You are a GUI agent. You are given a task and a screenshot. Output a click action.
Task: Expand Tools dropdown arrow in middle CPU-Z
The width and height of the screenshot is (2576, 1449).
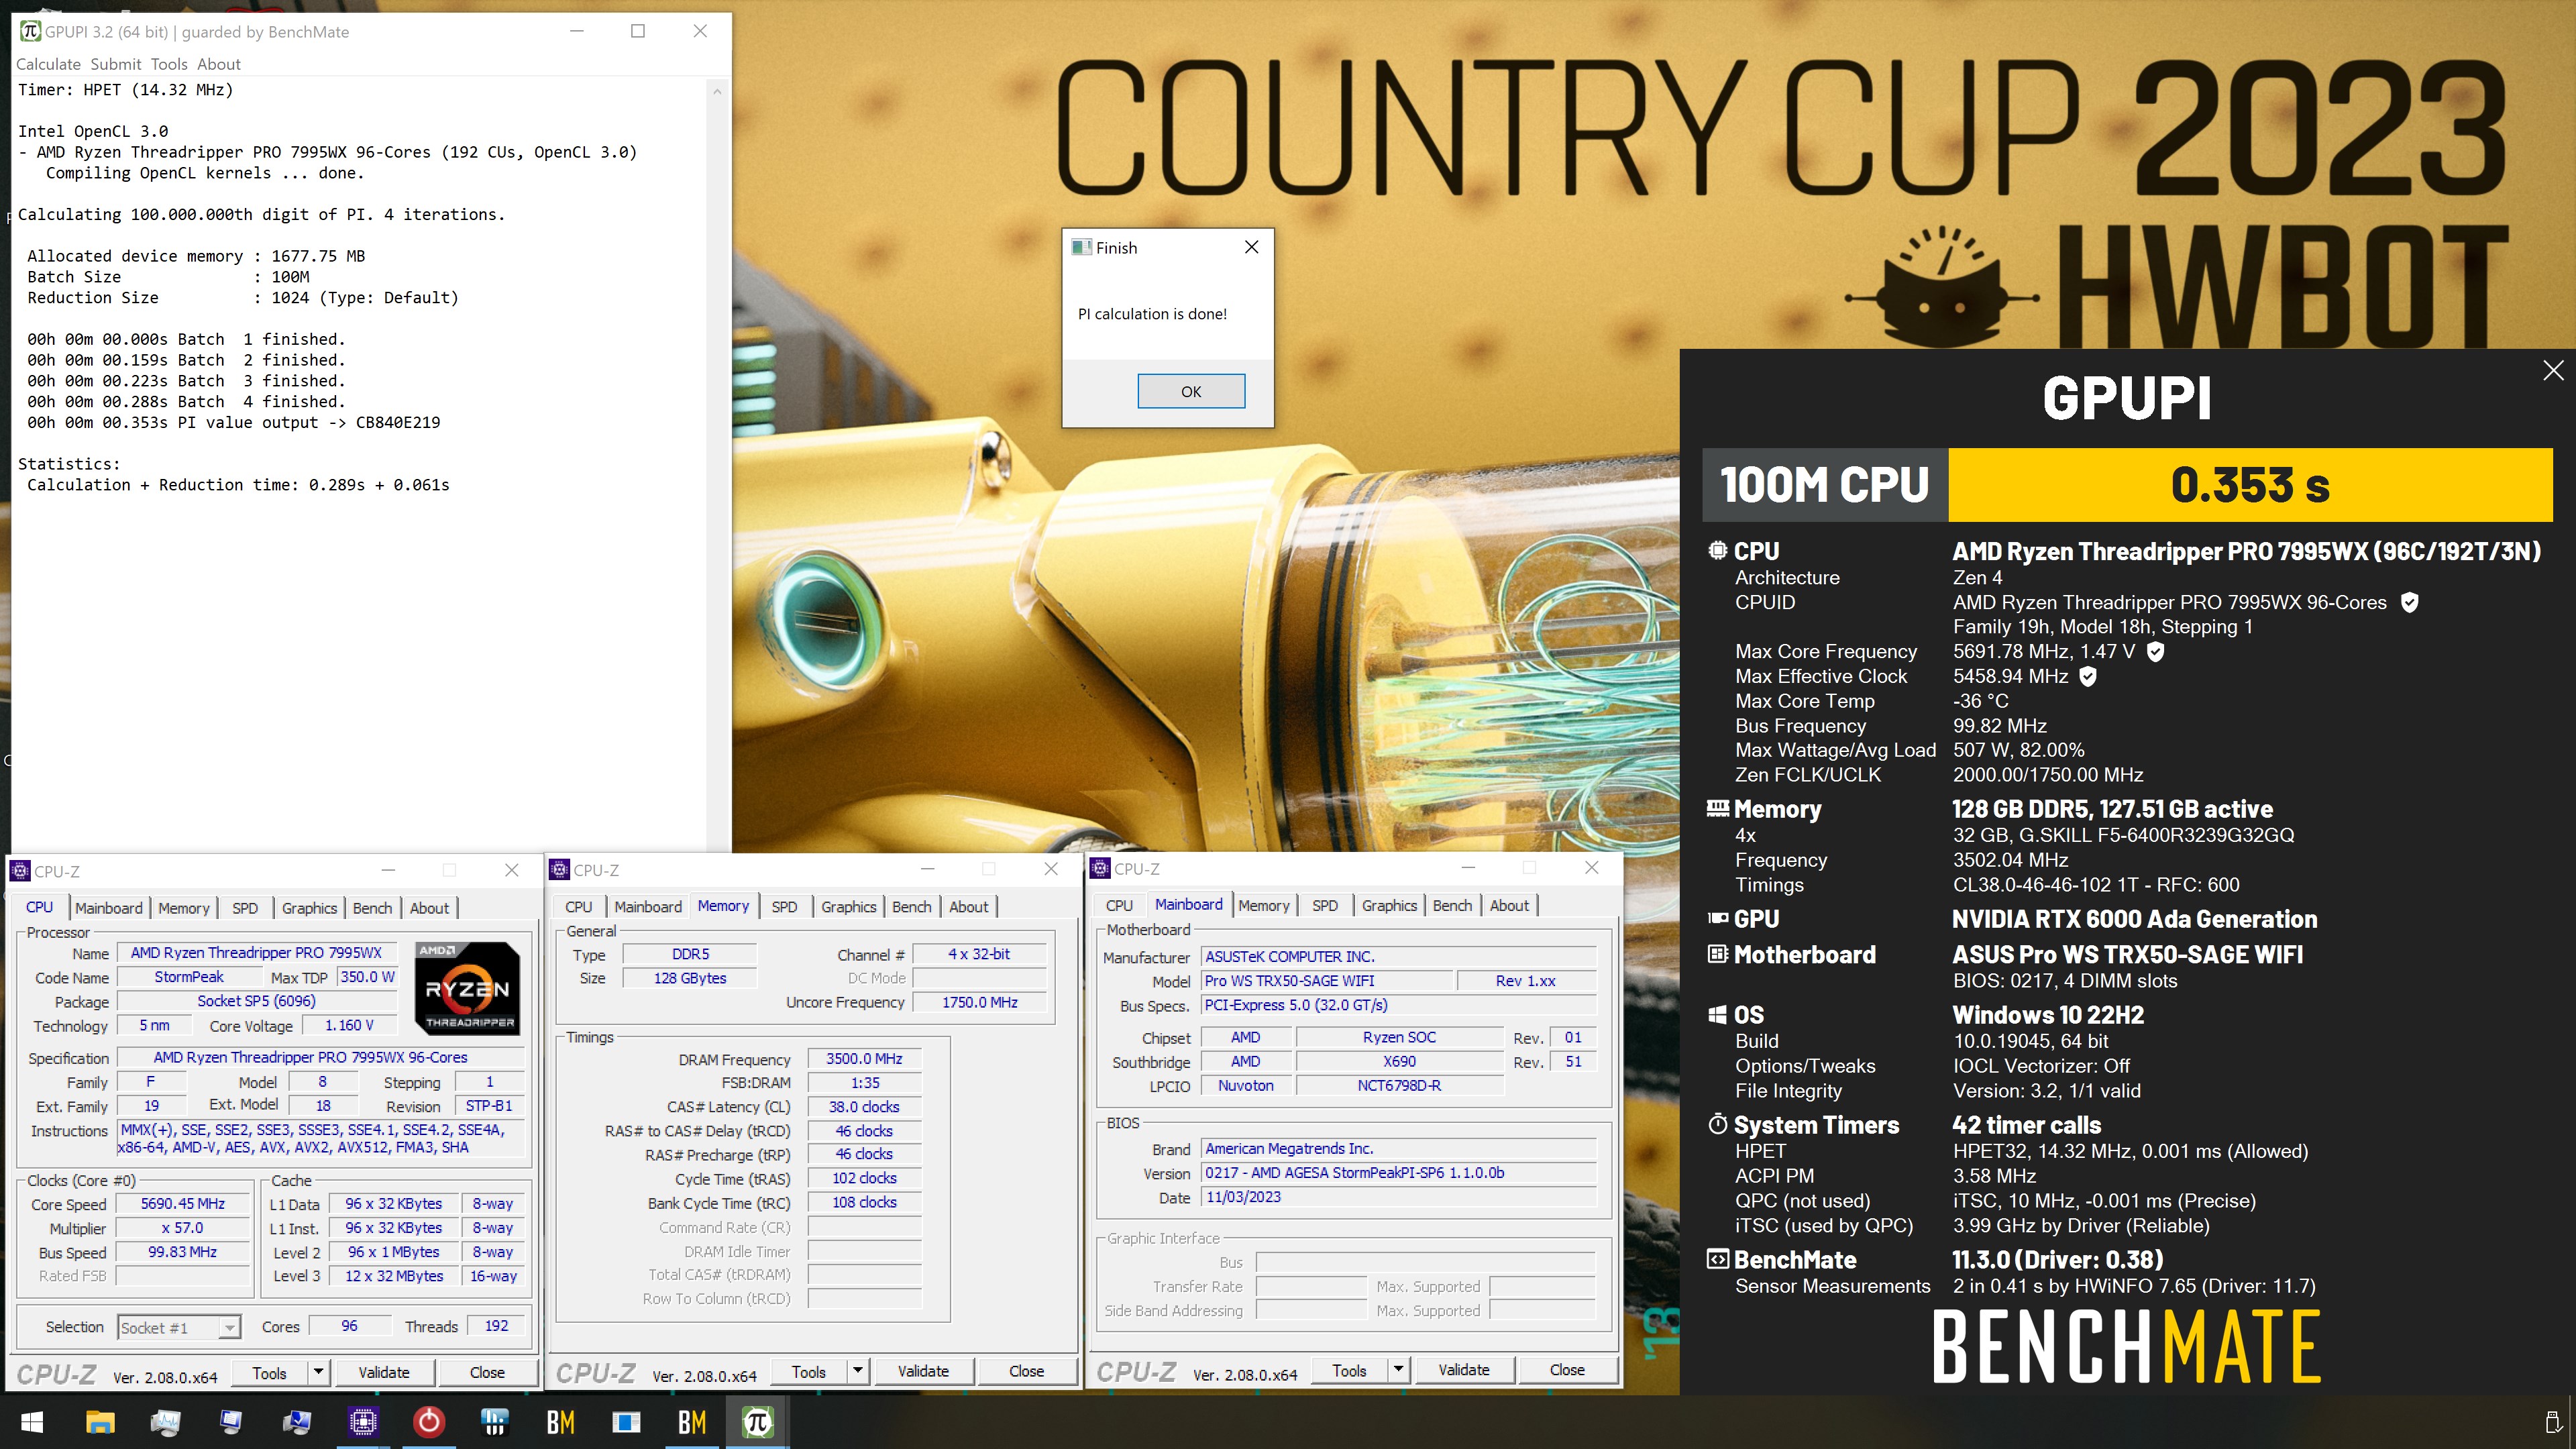(857, 1371)
